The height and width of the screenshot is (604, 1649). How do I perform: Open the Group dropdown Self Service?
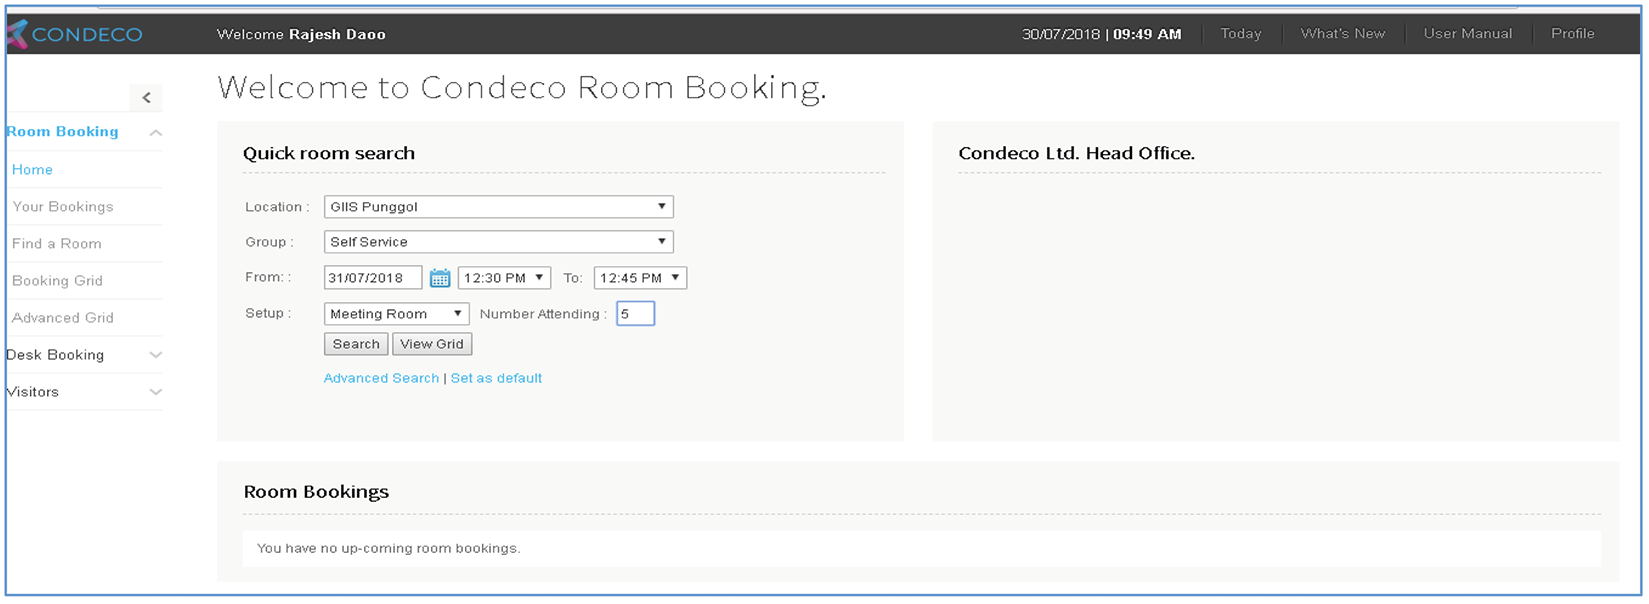499,242
